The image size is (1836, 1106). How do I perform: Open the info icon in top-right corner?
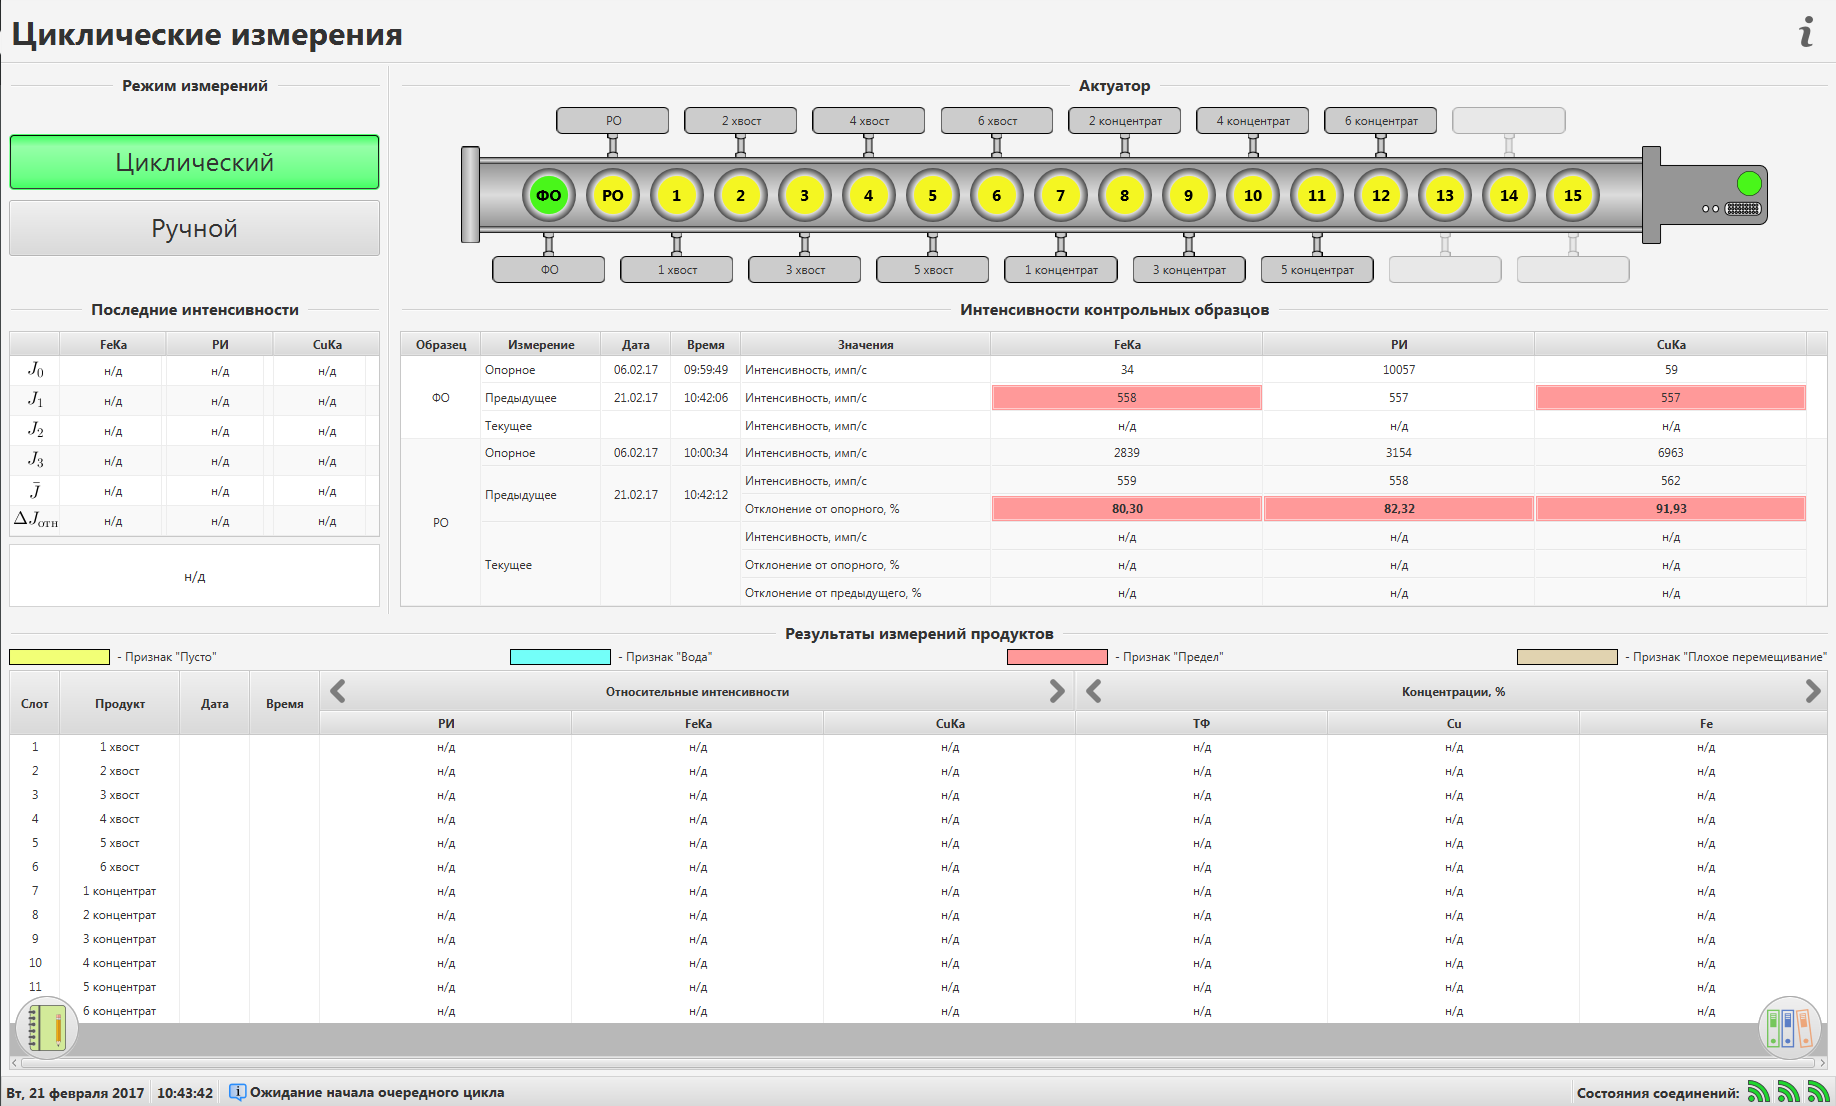click(1806, 33)
